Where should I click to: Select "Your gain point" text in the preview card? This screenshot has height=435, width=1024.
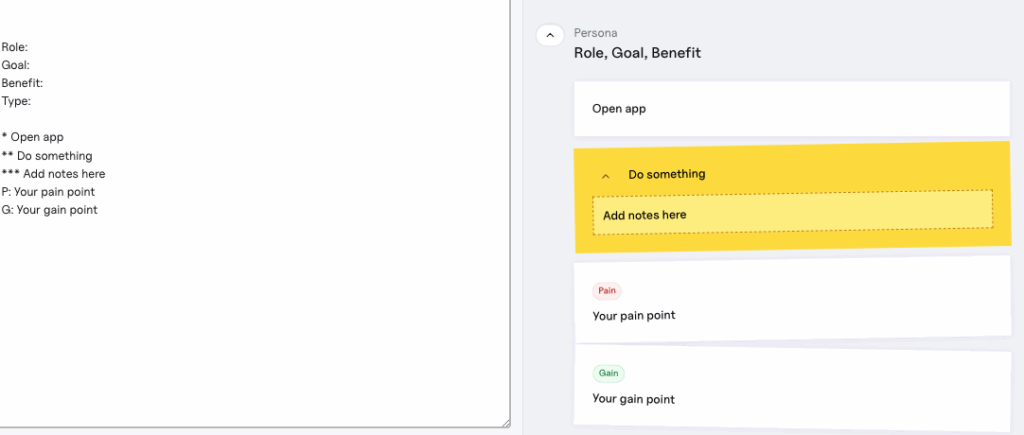634,399
